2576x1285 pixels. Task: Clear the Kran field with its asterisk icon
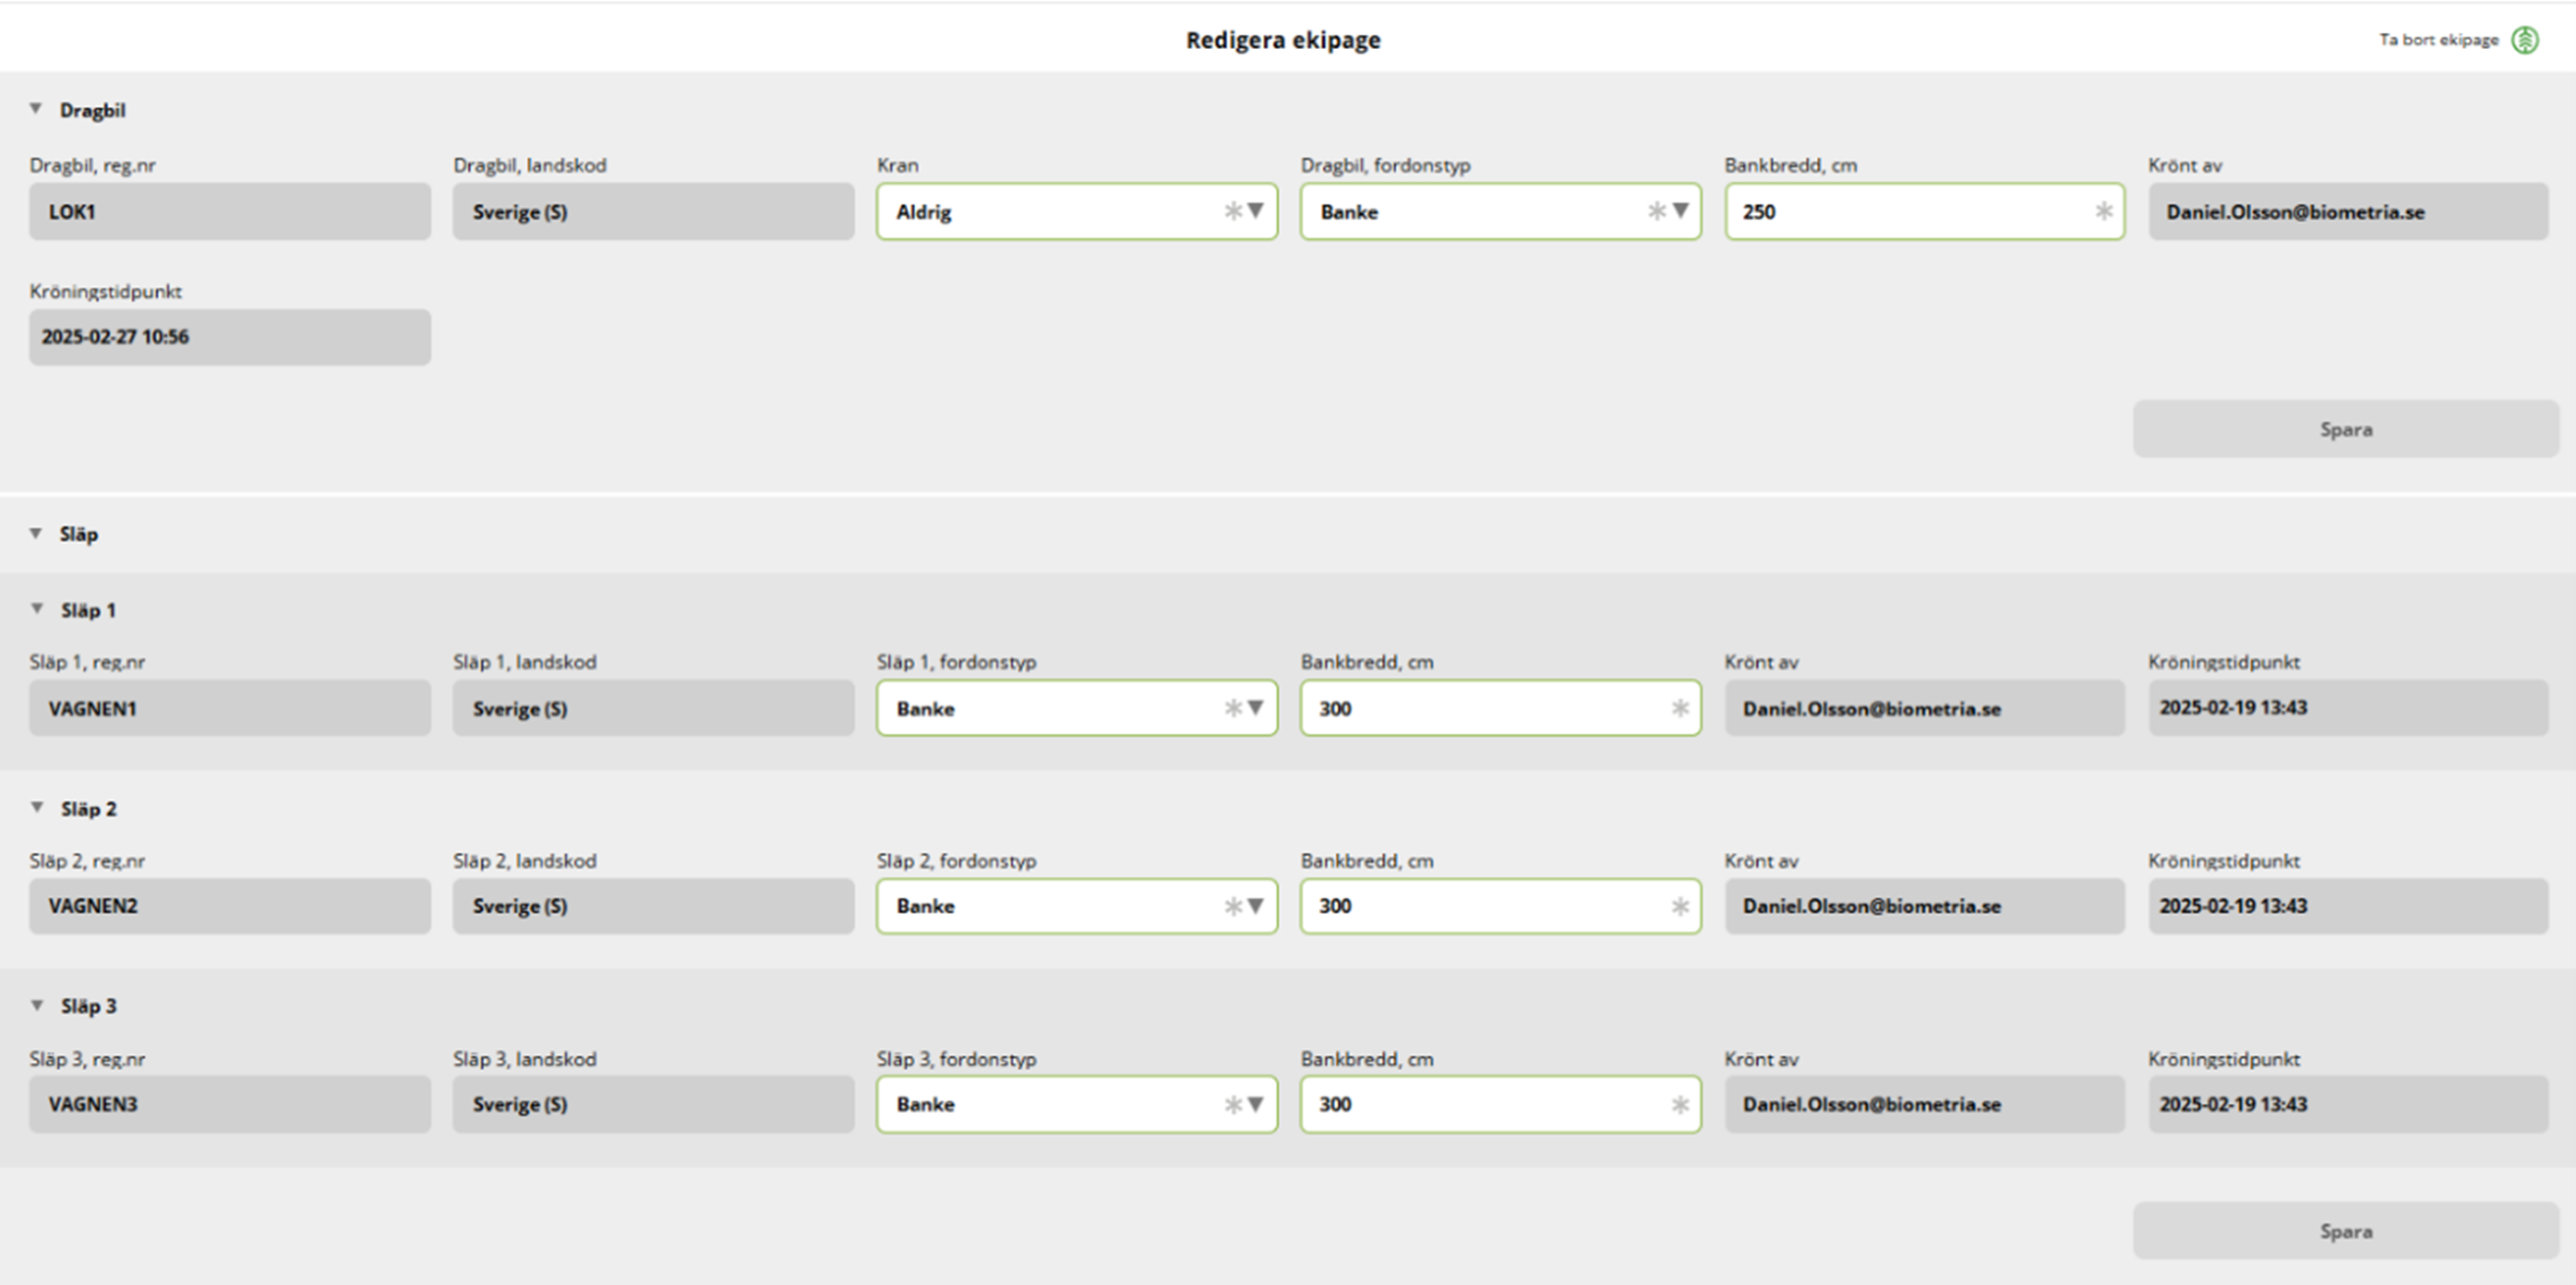(x=1233, y=211)
